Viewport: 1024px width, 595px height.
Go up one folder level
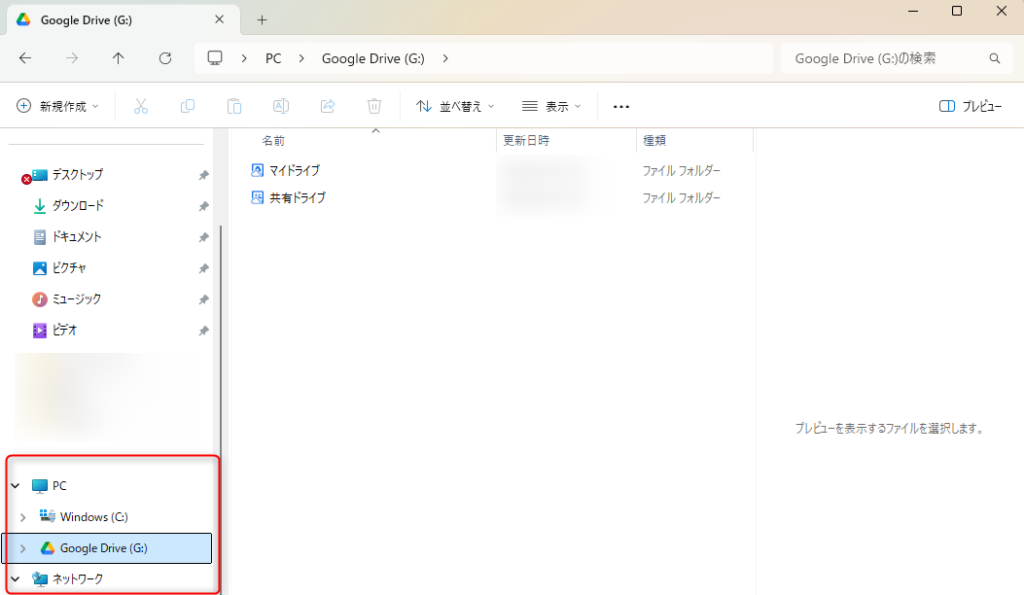pos(118,58)
